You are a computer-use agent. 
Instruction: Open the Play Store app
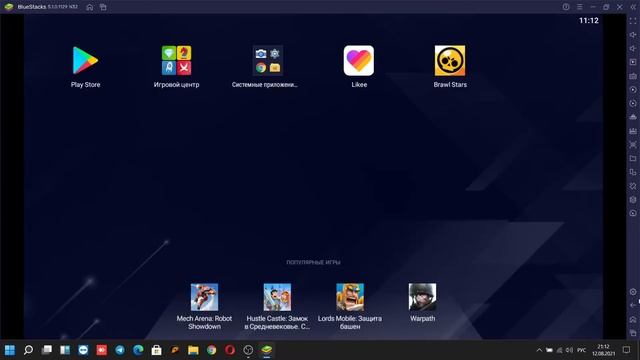85,60
